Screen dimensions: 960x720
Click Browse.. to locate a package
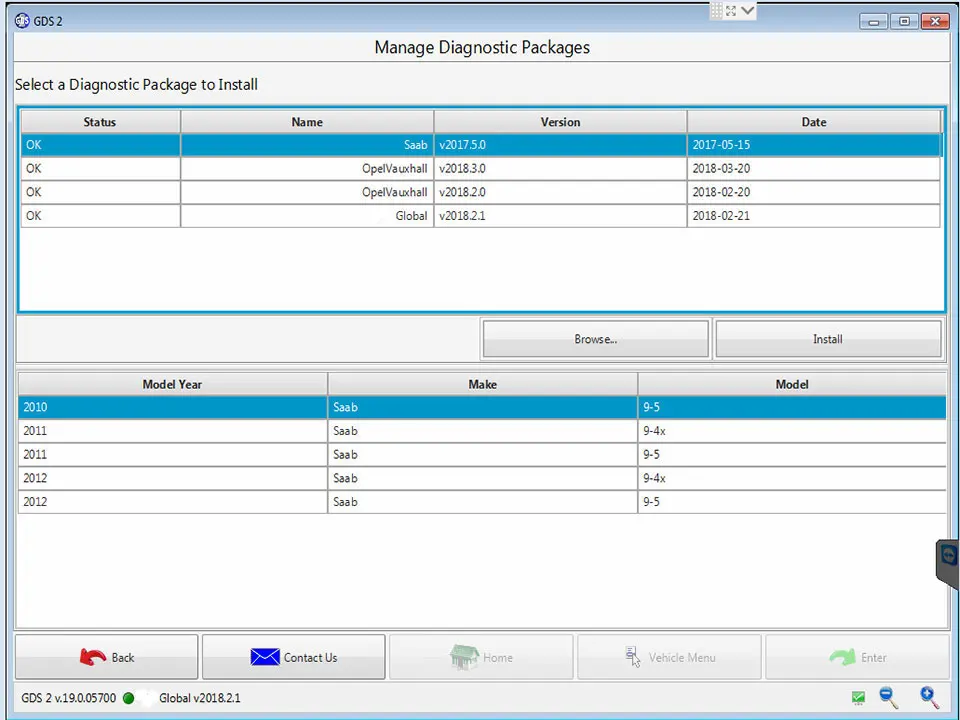click(596, 339)
